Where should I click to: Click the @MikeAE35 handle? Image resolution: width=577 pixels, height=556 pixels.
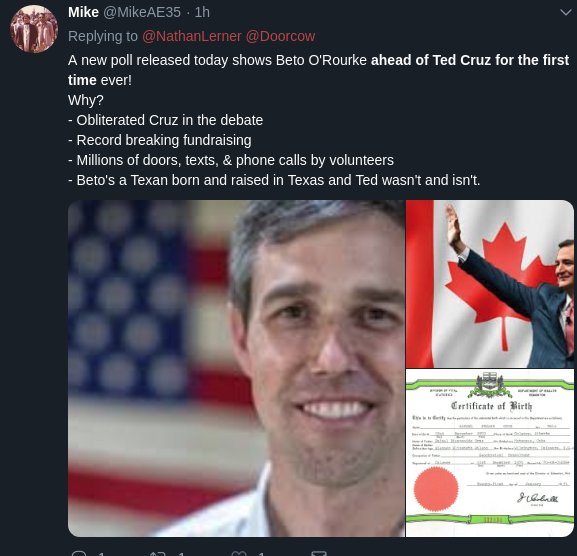pyautogui.click(x=142, y=13)
